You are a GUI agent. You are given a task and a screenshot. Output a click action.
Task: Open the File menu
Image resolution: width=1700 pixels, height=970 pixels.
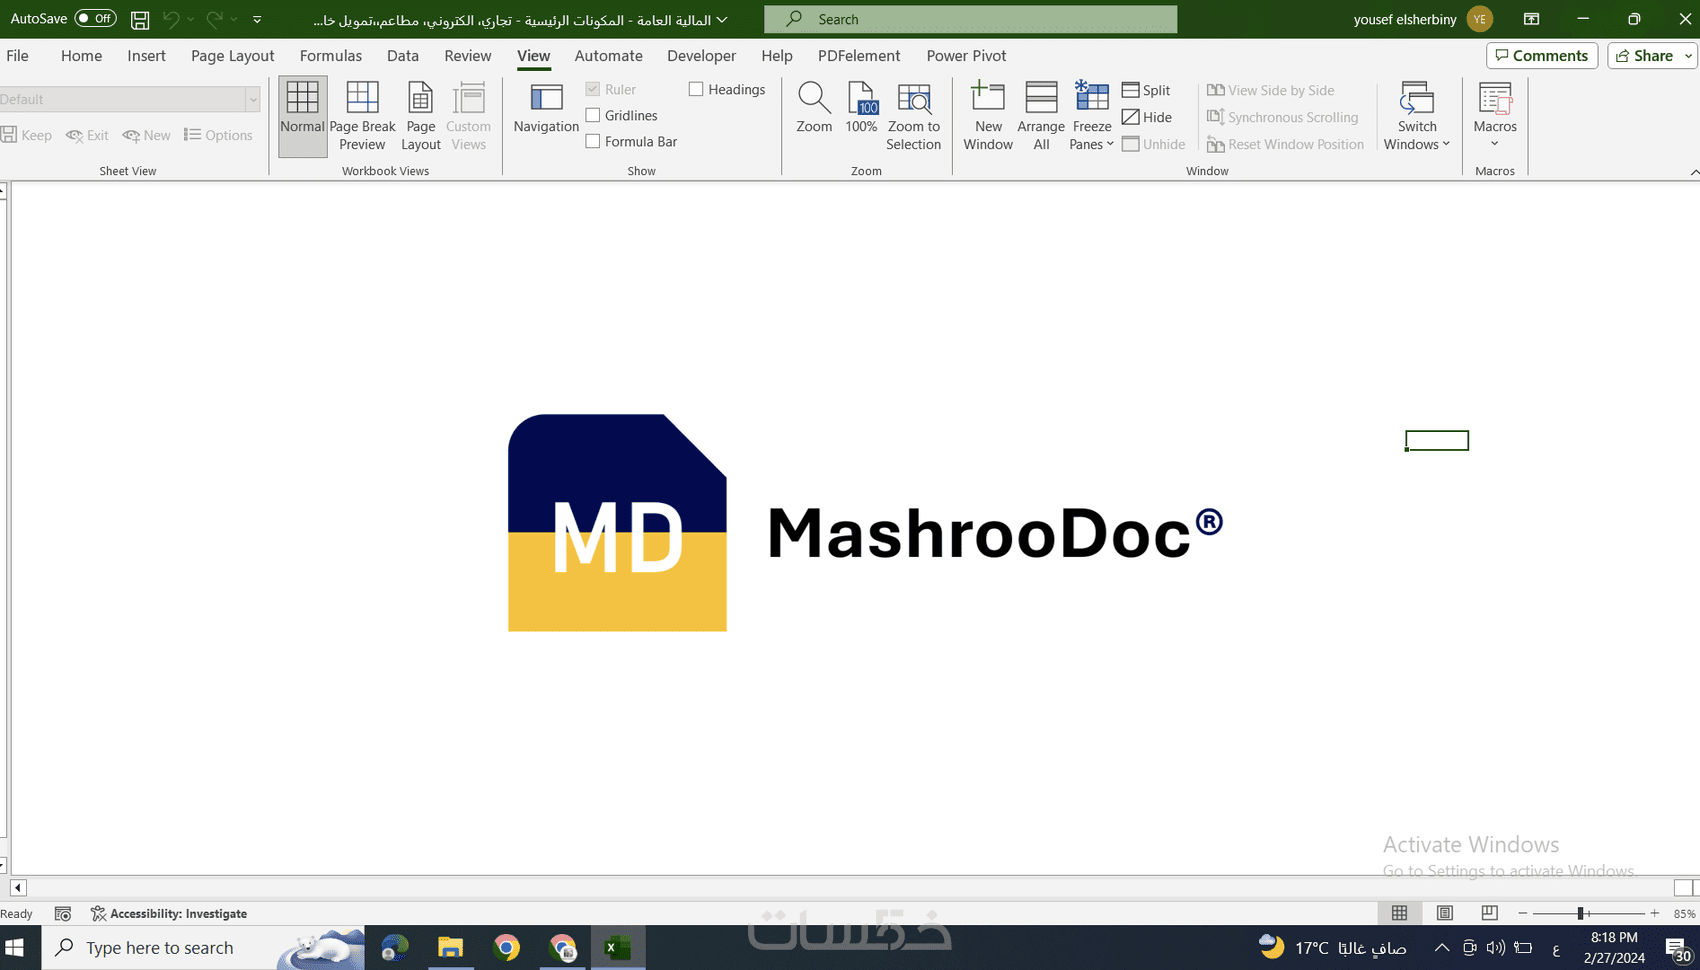[17, 56]
